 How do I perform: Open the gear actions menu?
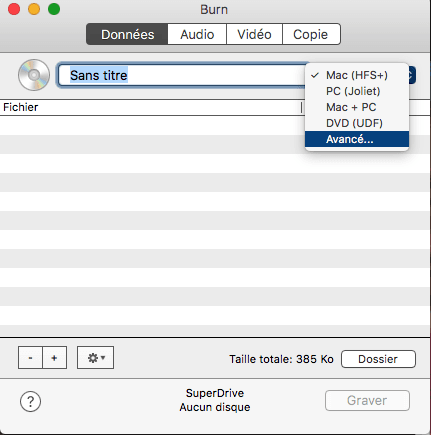coord(95,358)
